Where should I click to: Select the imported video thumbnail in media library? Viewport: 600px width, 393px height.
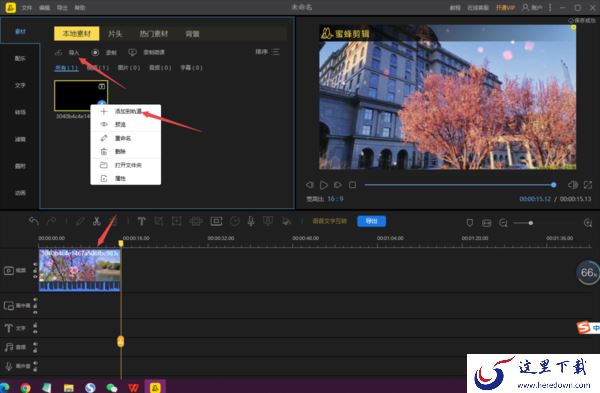tap(81, 95)
